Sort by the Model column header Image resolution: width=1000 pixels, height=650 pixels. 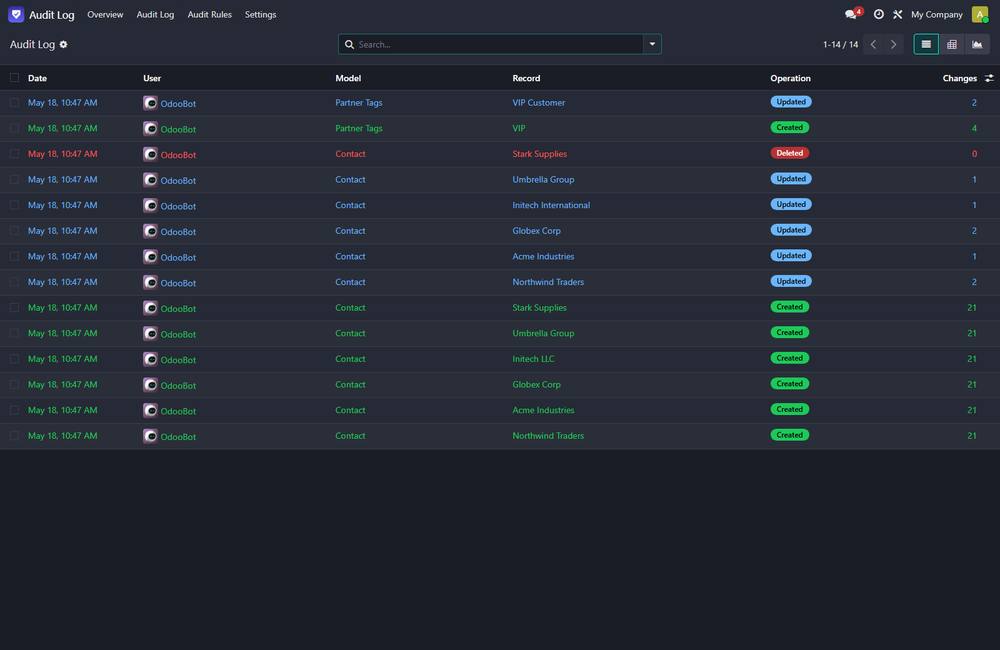(348, 78)
